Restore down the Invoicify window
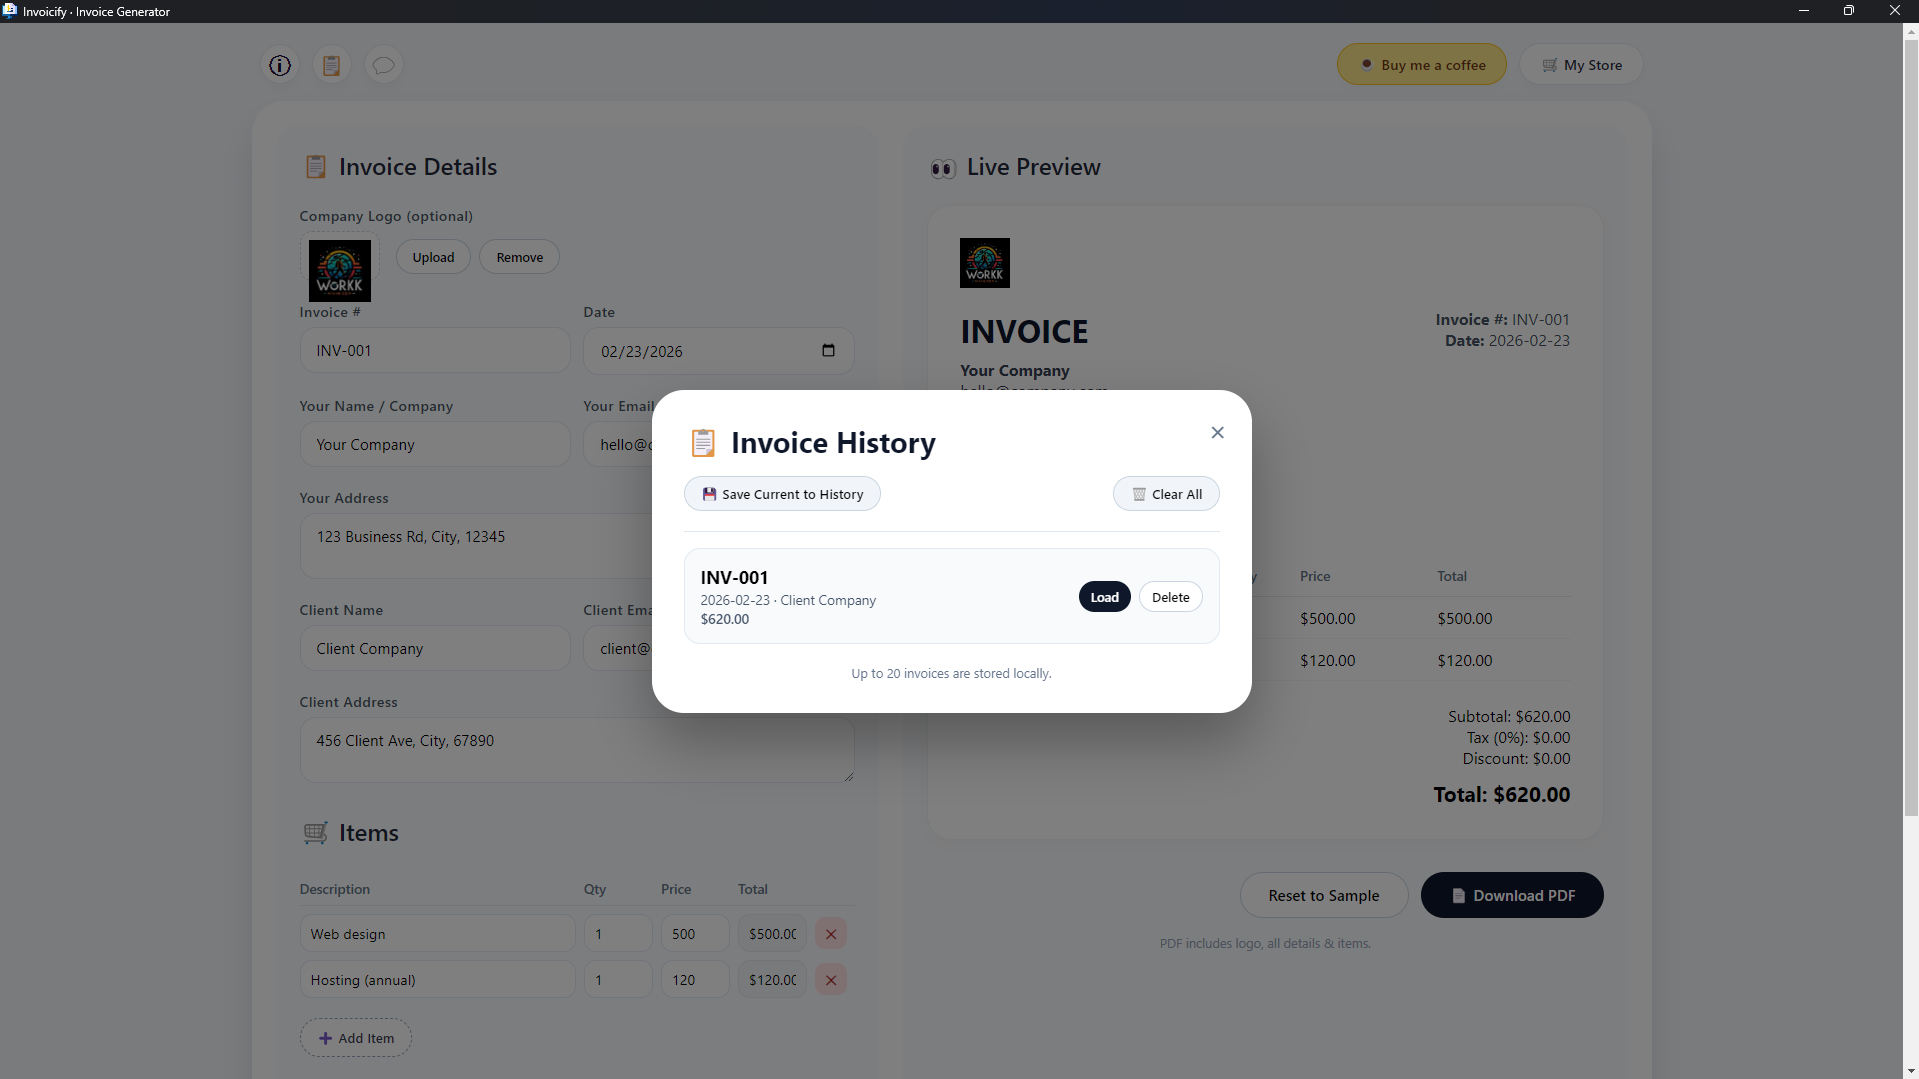Screen dimensions: 1919x1079 point(1849,11)
